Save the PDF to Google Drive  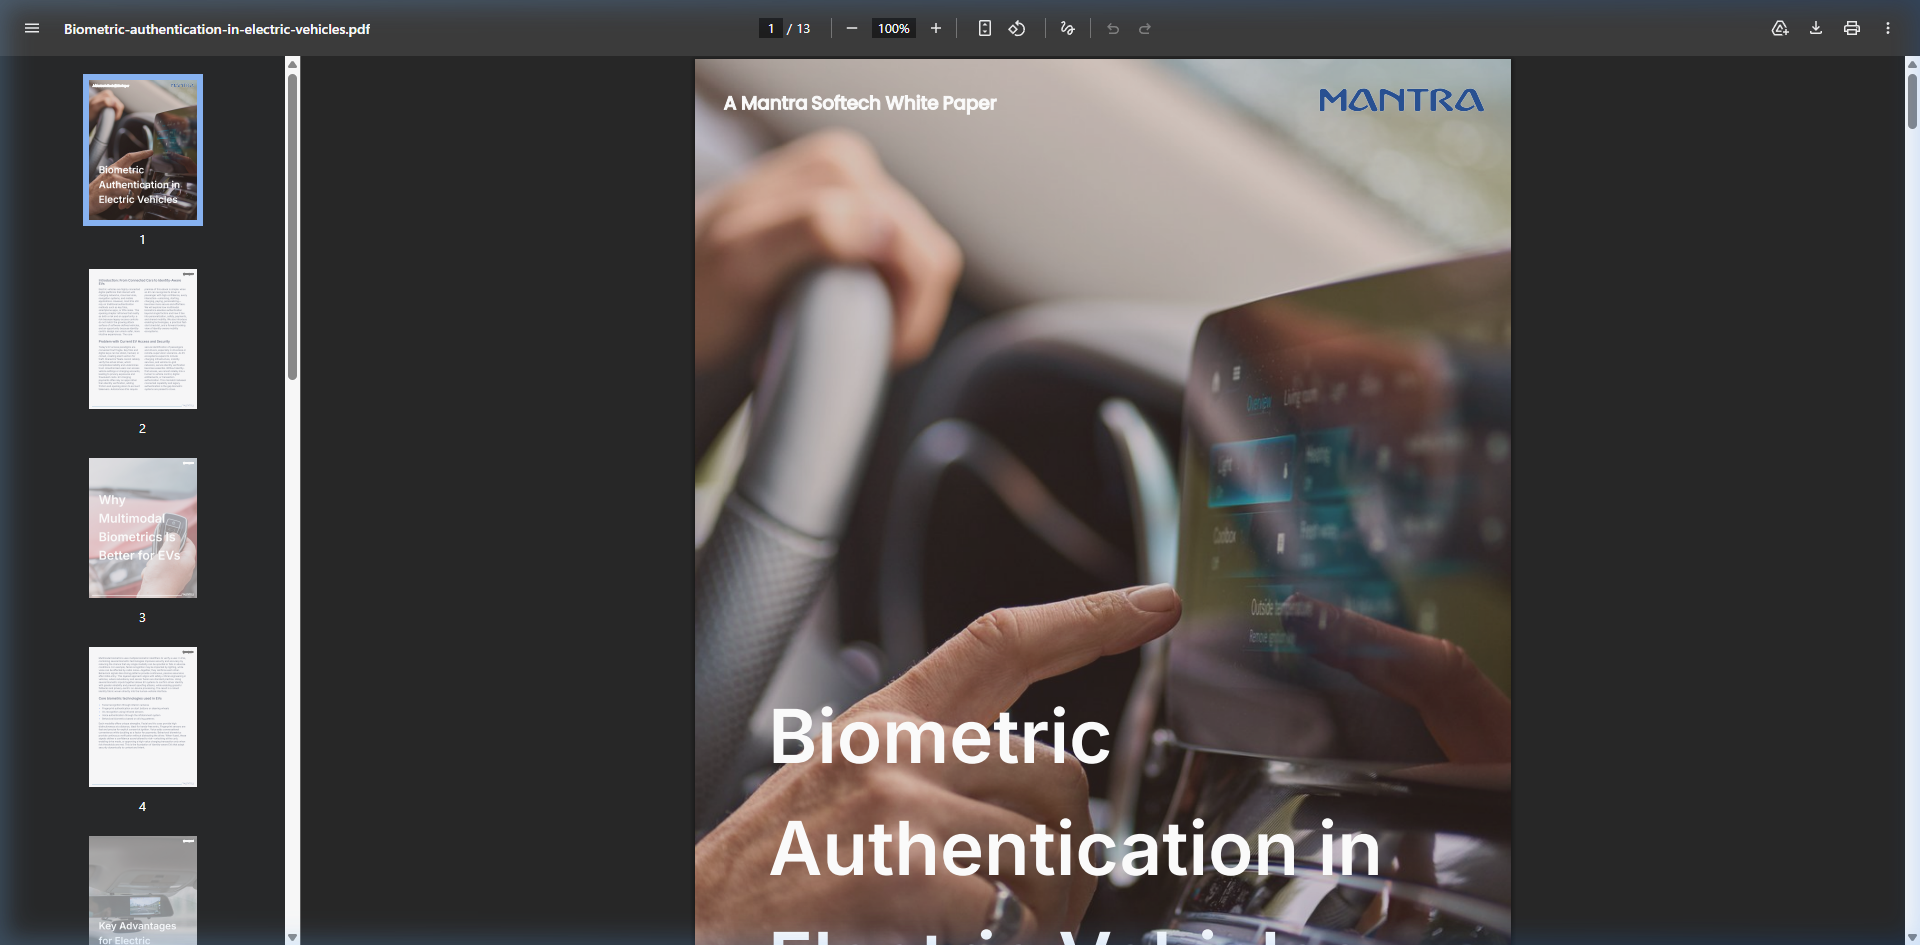(x=1780, y=28)
